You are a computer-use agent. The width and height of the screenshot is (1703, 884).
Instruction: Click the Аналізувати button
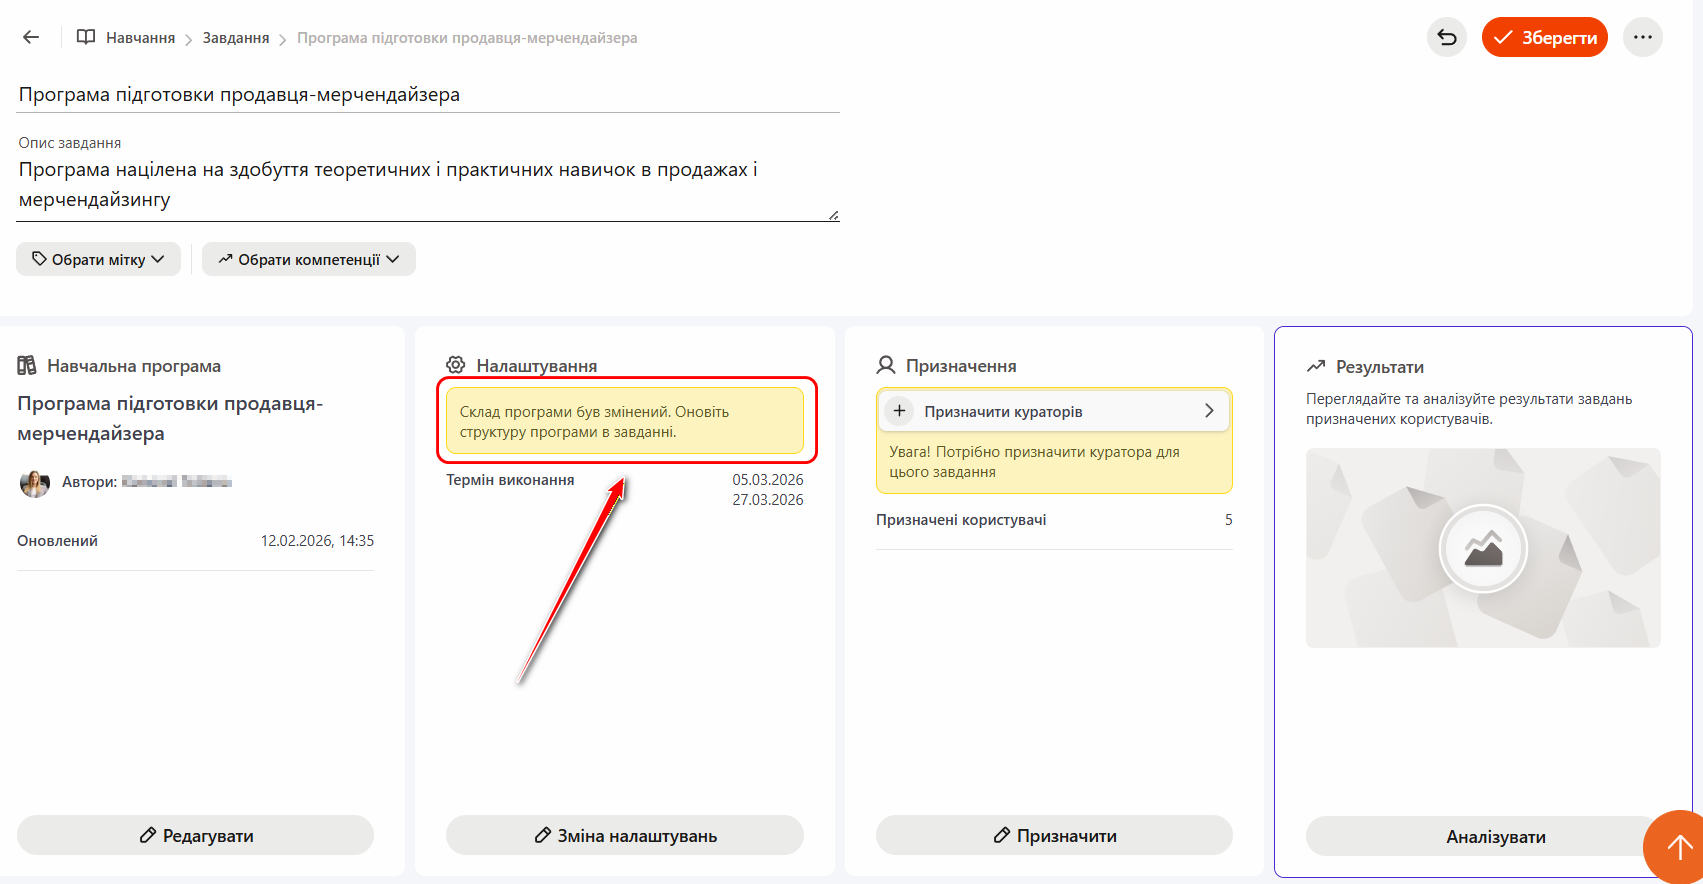click(1481, 836)
